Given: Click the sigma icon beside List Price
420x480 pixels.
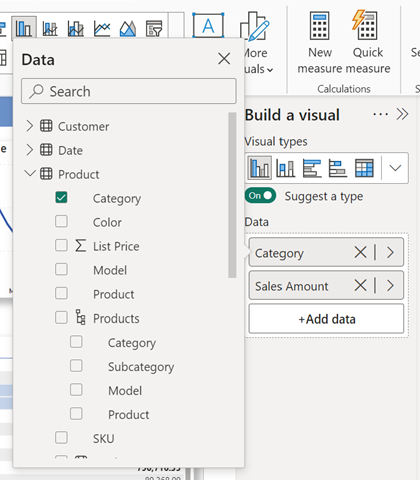Looking at the screenshot, I should [x=80, y=245].
